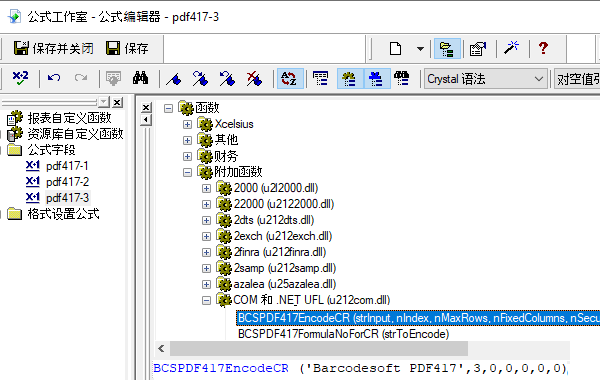Viewport: 600px width, 380px height.
Task: Close the left workshop tree panel
Action: coord(117,102)
